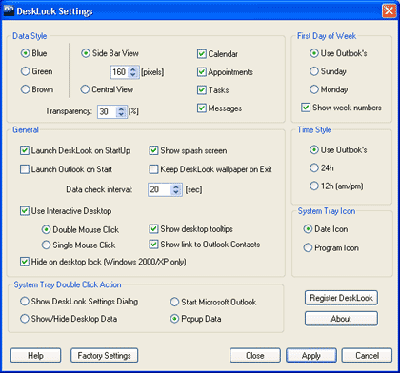This screenshot has height=373, width=400.
Task: Open the About dialog
Action: point(341,319)
